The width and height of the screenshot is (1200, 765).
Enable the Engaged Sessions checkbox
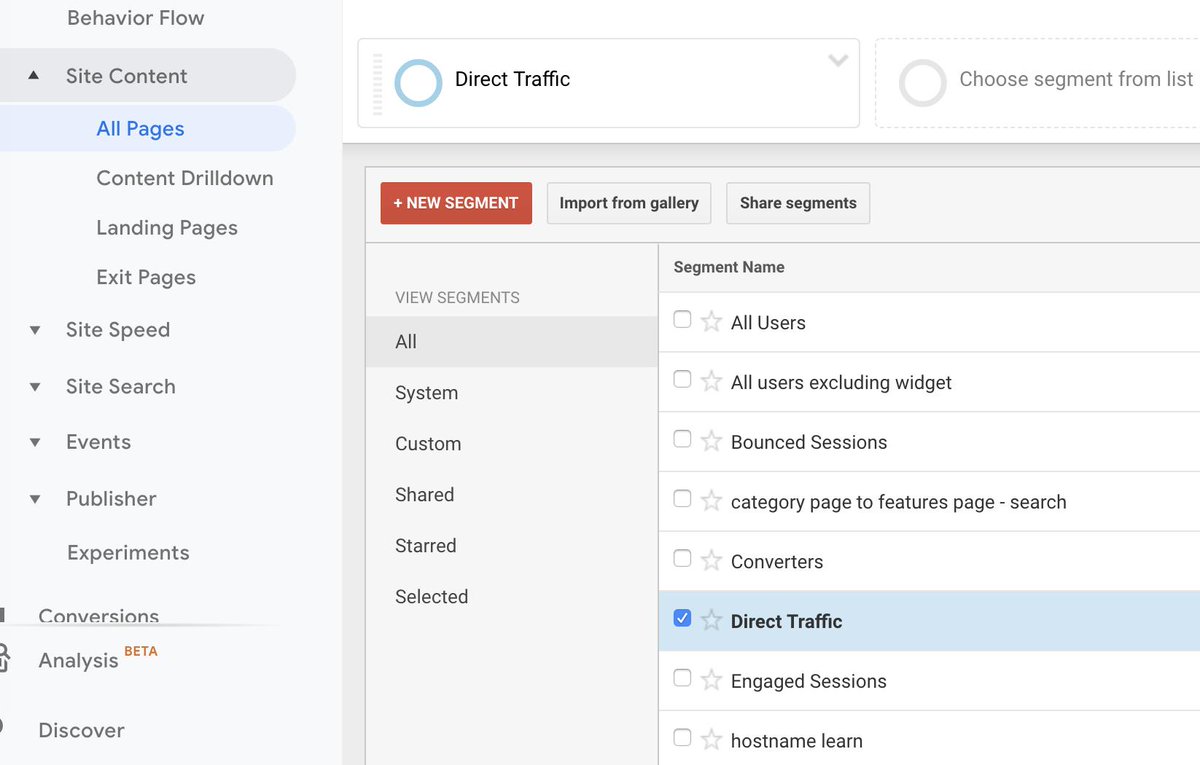(682, 677)
